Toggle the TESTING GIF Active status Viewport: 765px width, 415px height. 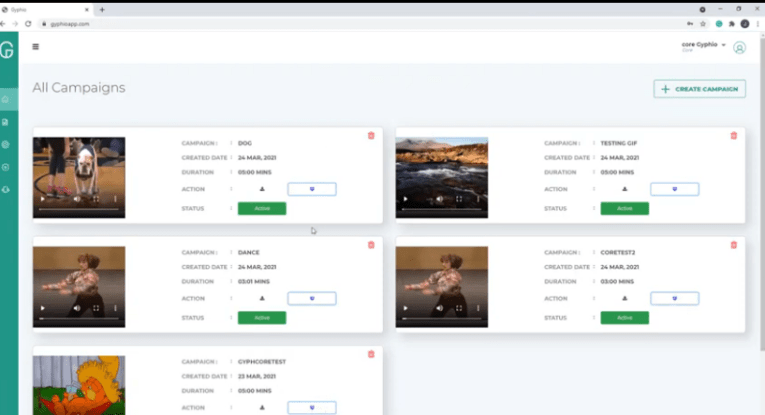pos(624,209)
